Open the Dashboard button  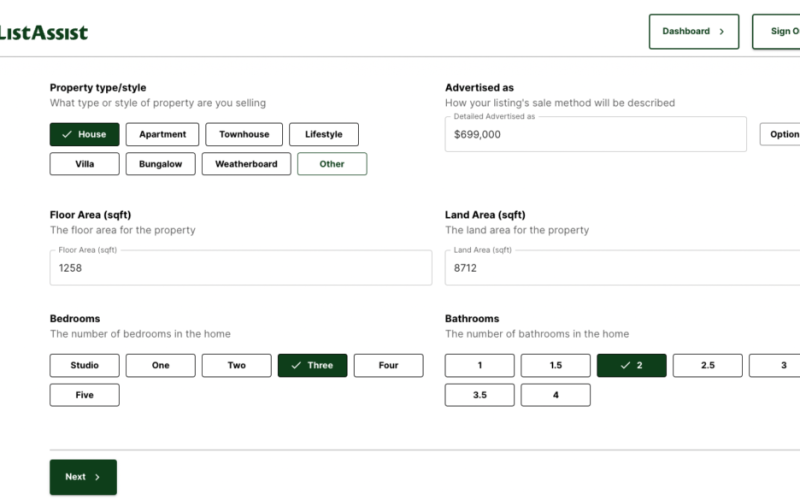click(x=693, y=31)
